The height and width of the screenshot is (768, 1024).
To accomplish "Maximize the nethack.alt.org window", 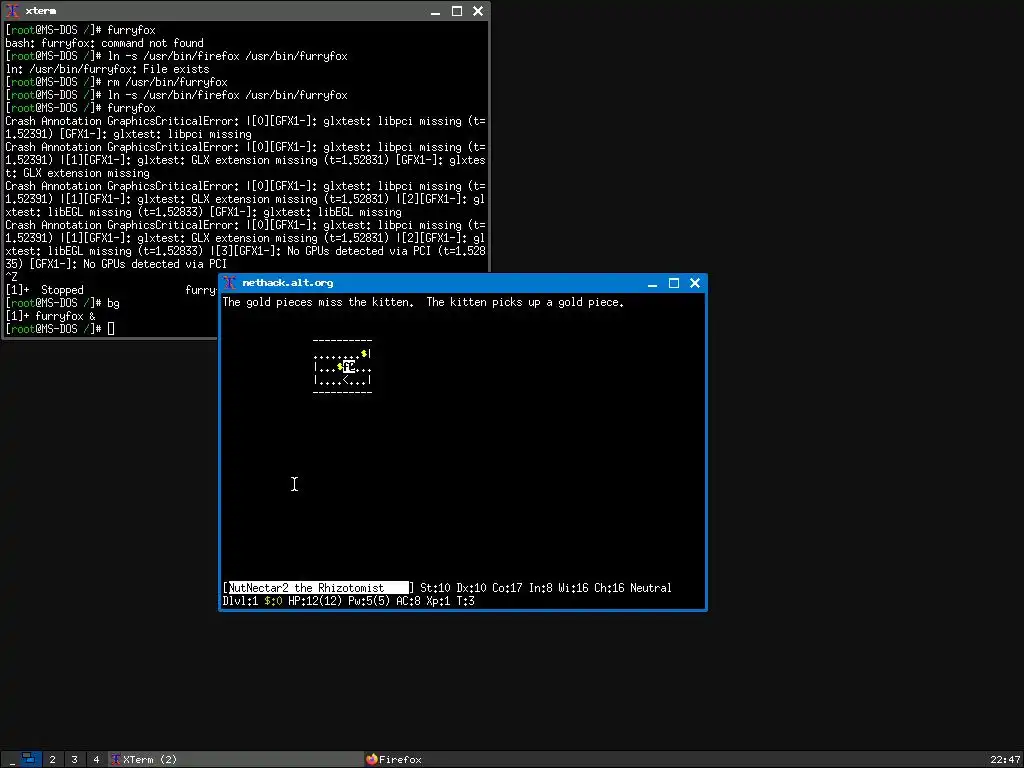I will (x=674, y=283).
